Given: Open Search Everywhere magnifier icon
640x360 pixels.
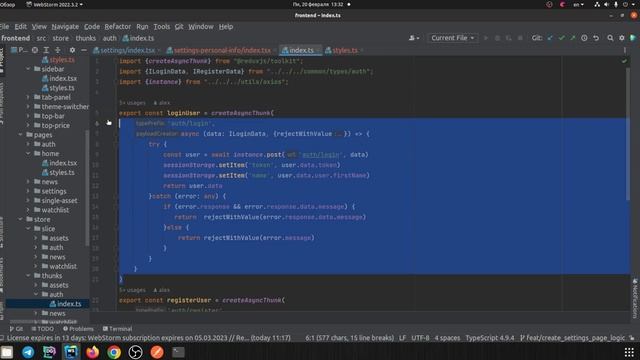Looking at the screenshot, I should (610, 38).
